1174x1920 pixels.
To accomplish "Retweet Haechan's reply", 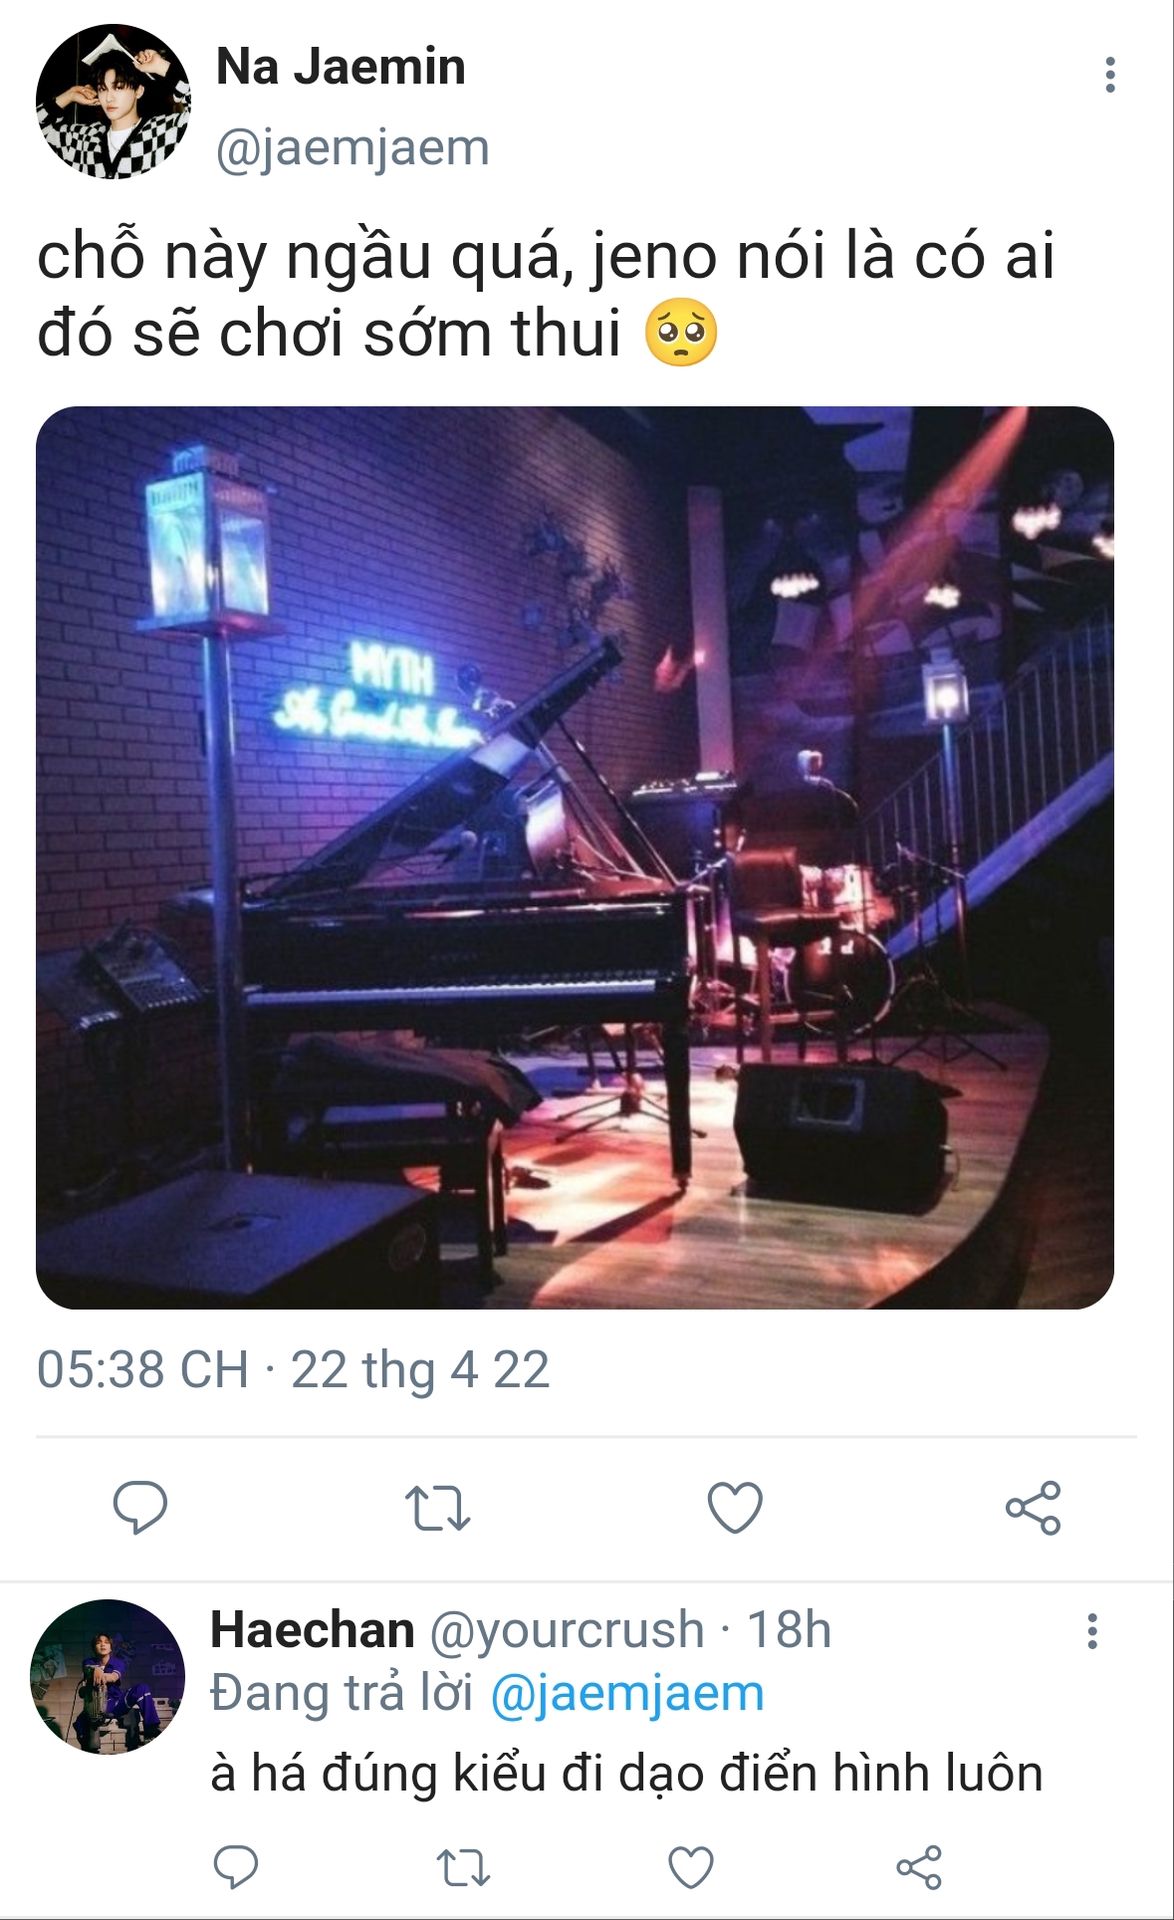I will [x=463, y=1867].
